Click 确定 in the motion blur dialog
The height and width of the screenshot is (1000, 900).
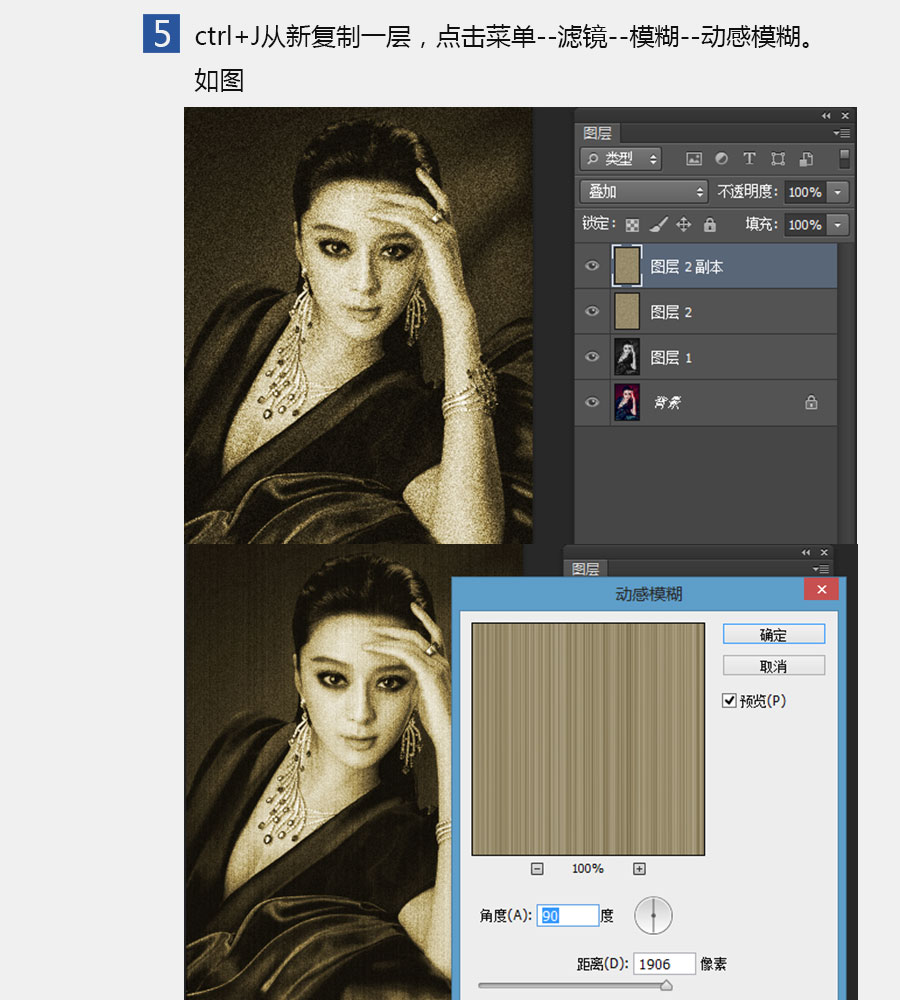(x=774, y=635)
